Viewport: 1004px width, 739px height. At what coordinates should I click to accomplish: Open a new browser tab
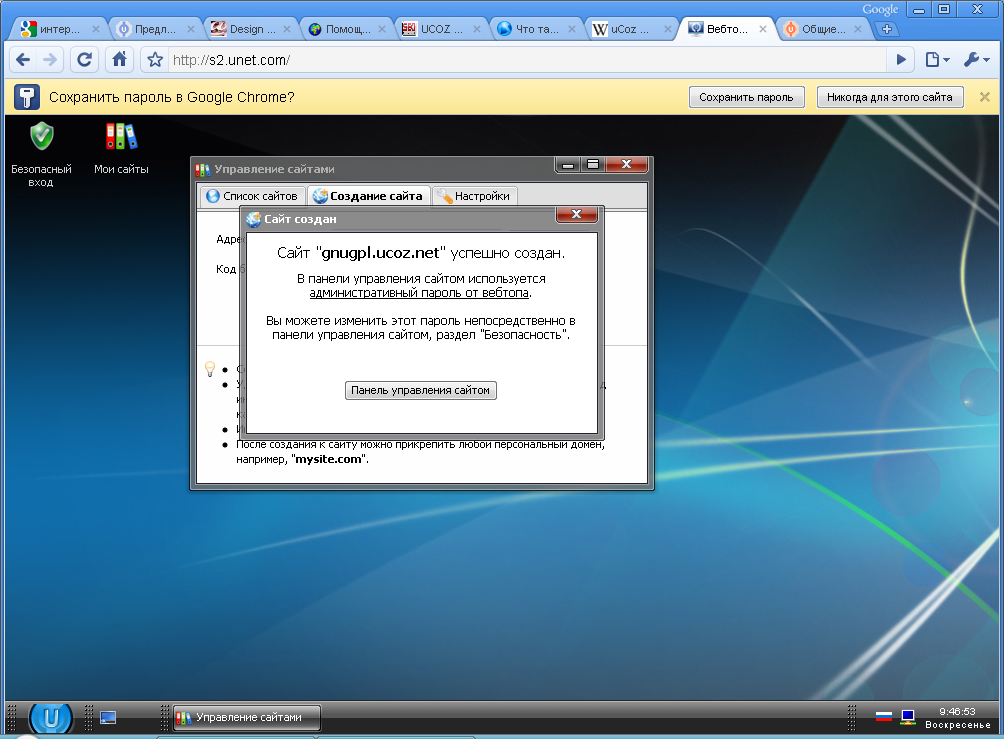887,29
